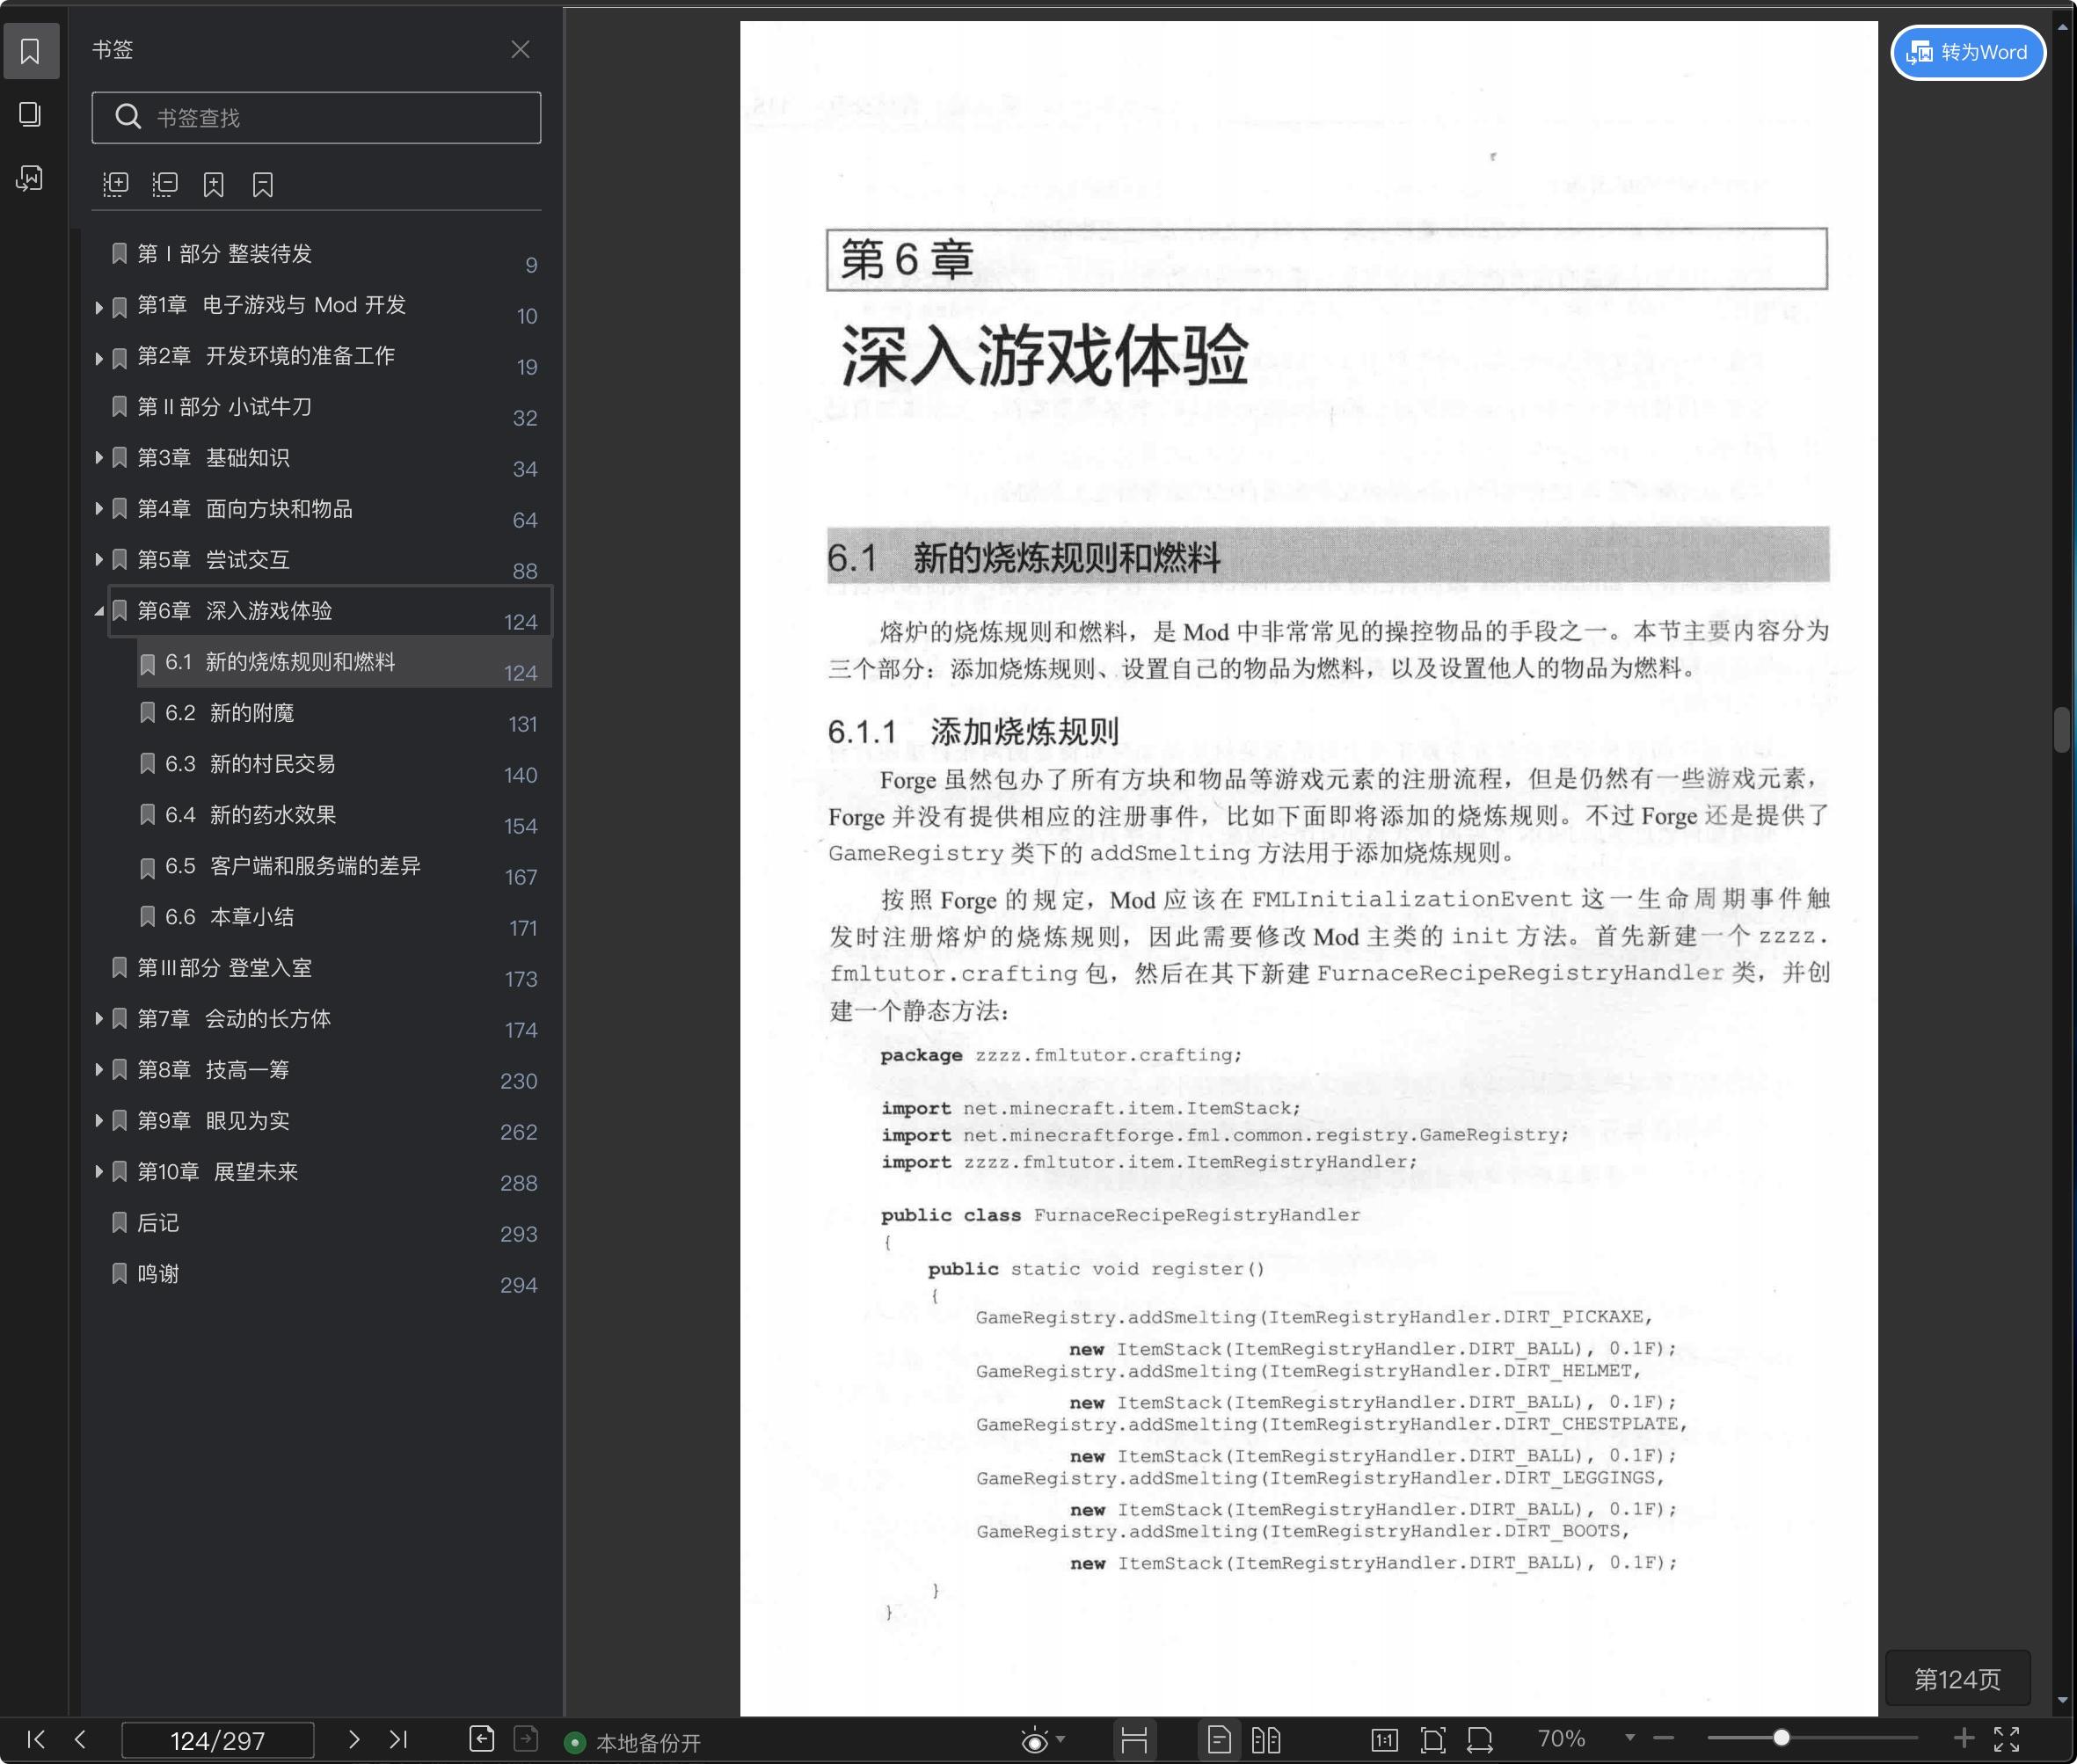Enter full screen mode
This screenshot has height=1764, width=2077.
tap(2007, 1739)
